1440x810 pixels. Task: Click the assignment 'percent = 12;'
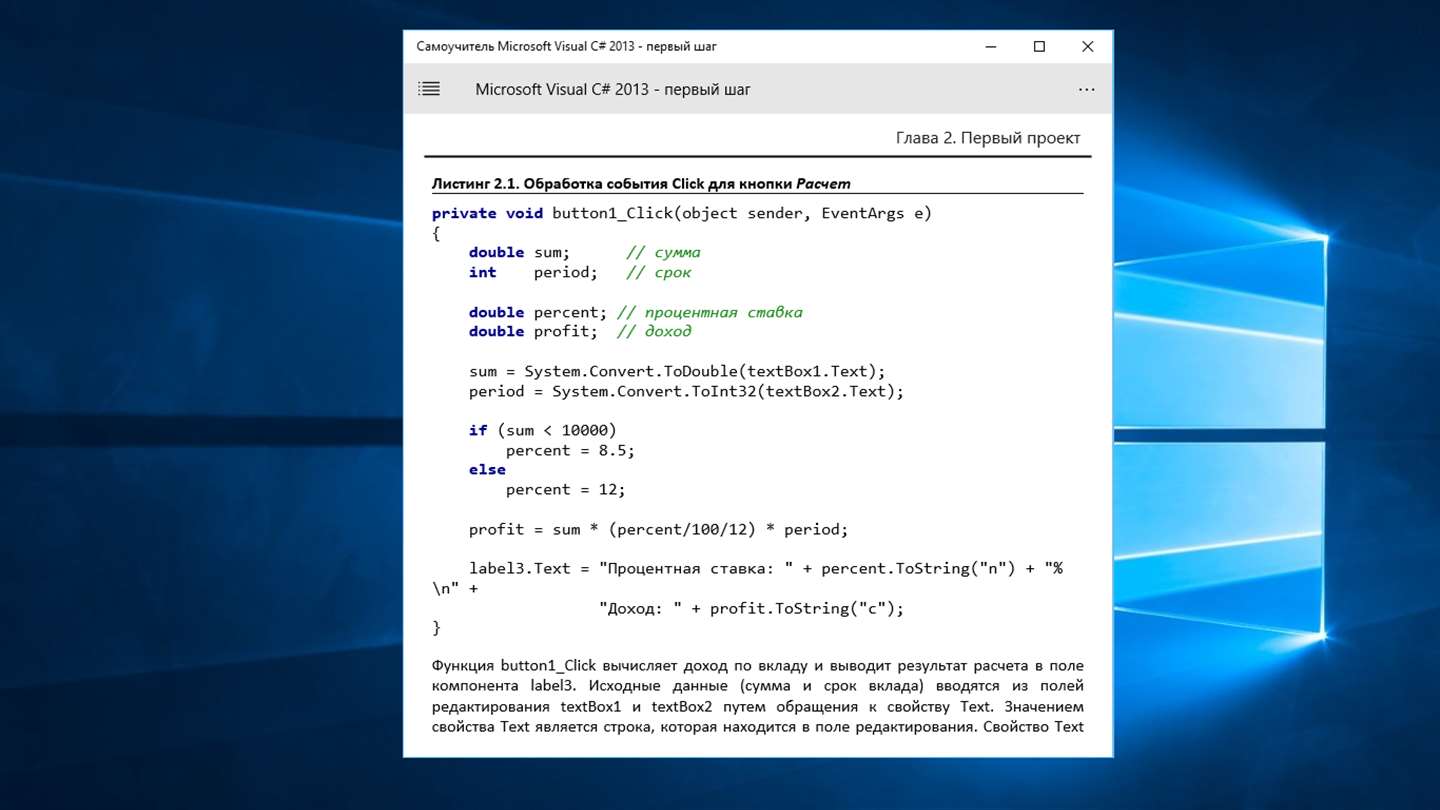(566, 489)
